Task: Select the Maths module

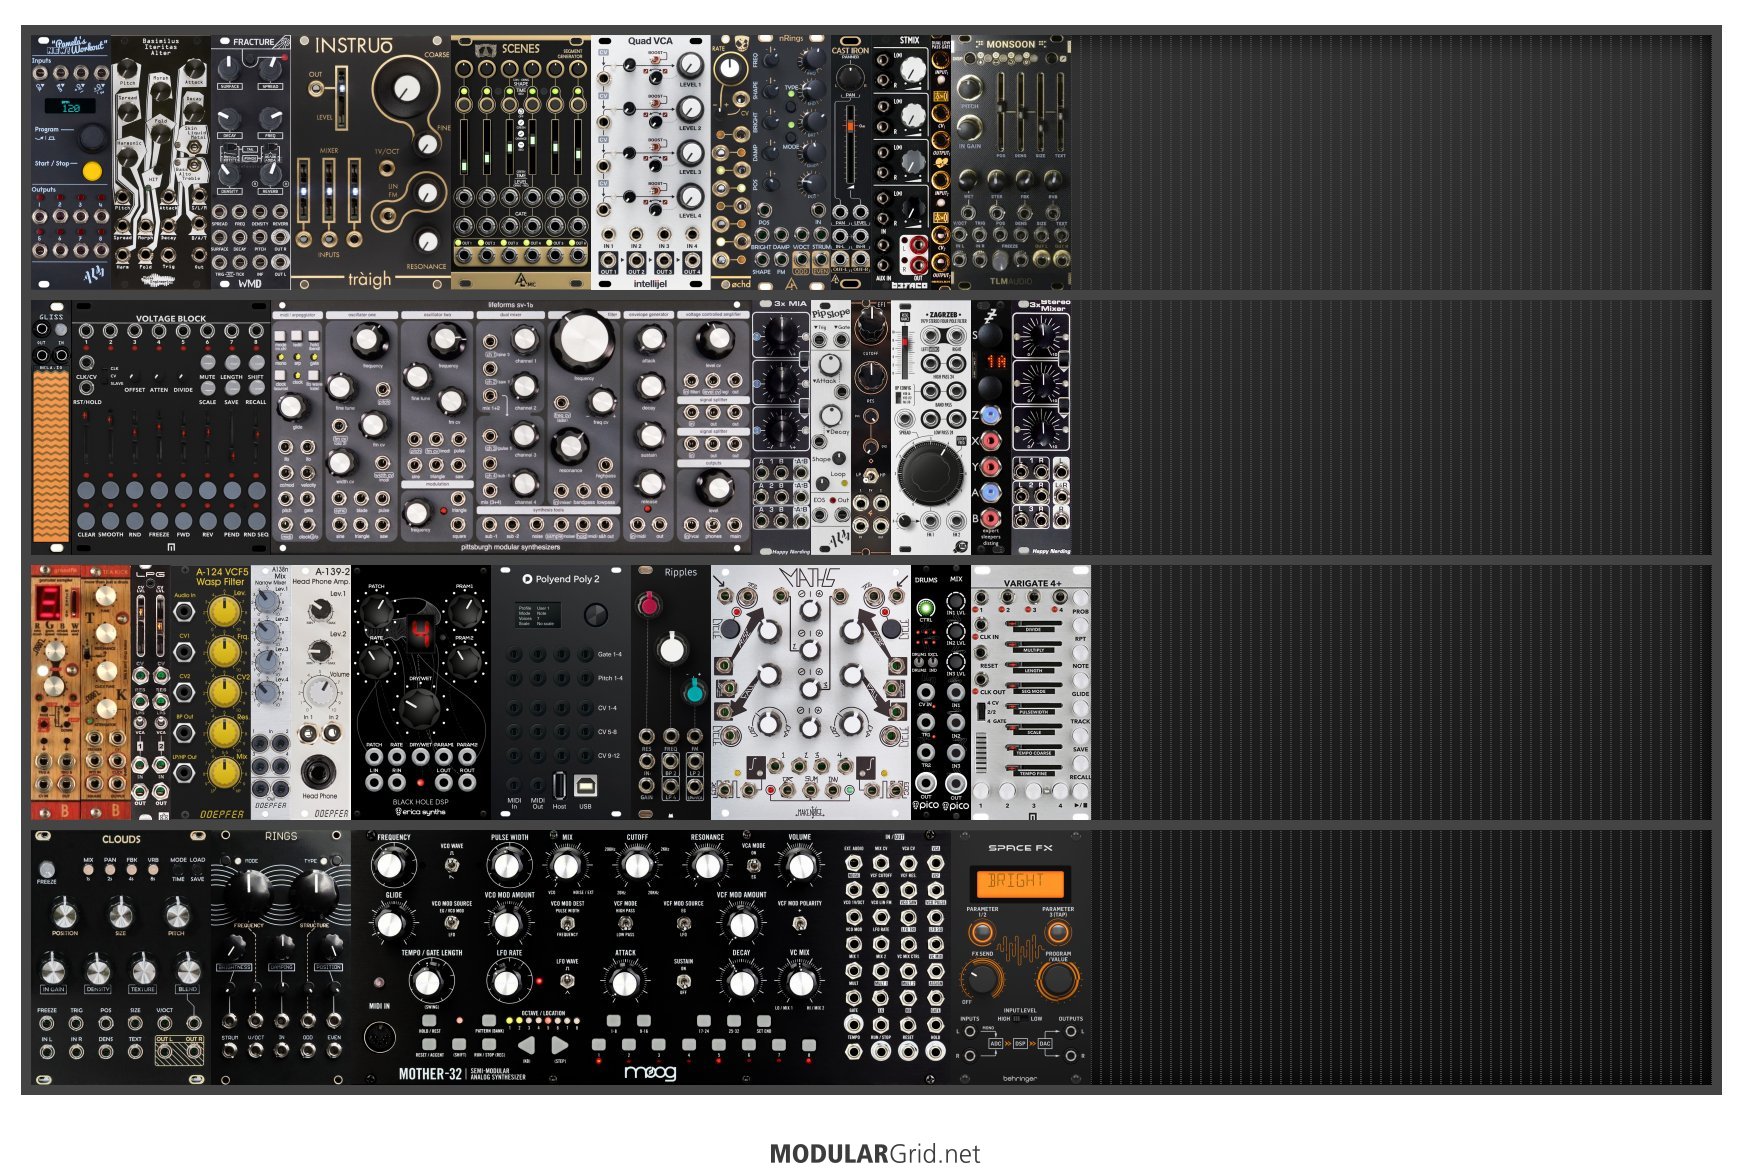Action: point(811,693)
